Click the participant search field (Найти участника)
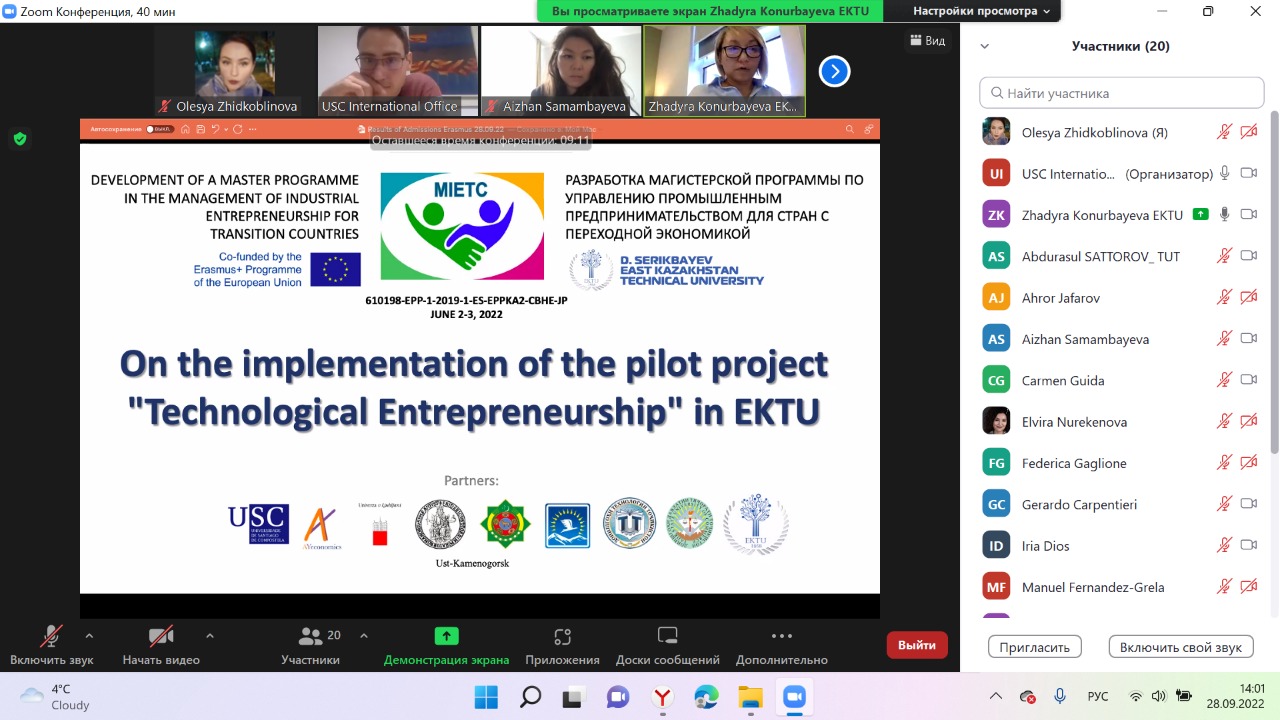This screenshot has height=720, width=1280. (x=1122, y=93)
